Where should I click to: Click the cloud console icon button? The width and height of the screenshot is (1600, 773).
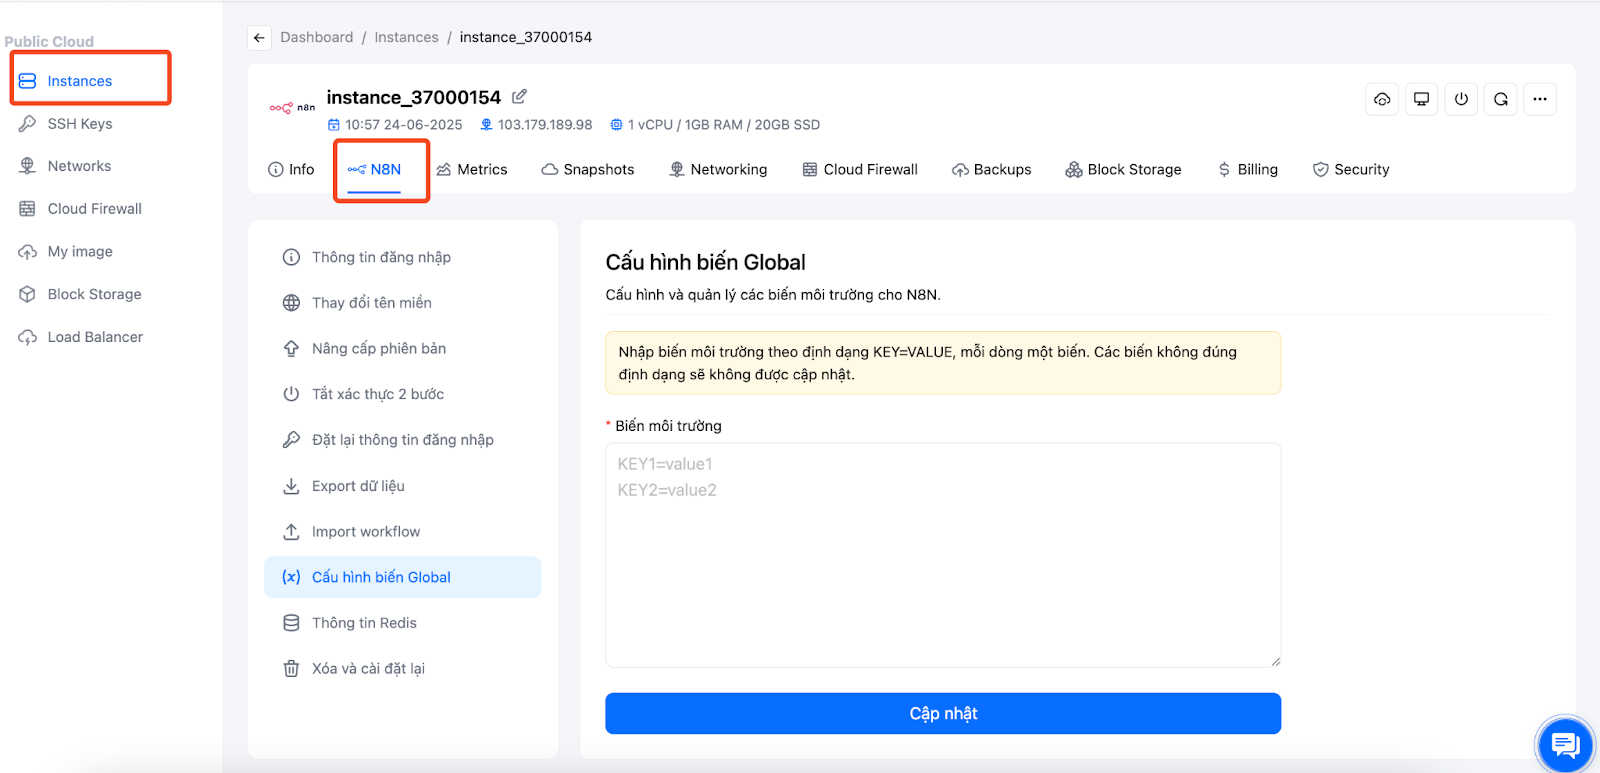(1382, 99)
